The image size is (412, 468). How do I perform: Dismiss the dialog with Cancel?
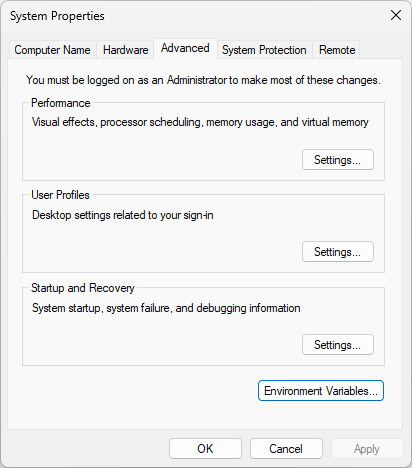pyautogui.click(x=286, y=449)
